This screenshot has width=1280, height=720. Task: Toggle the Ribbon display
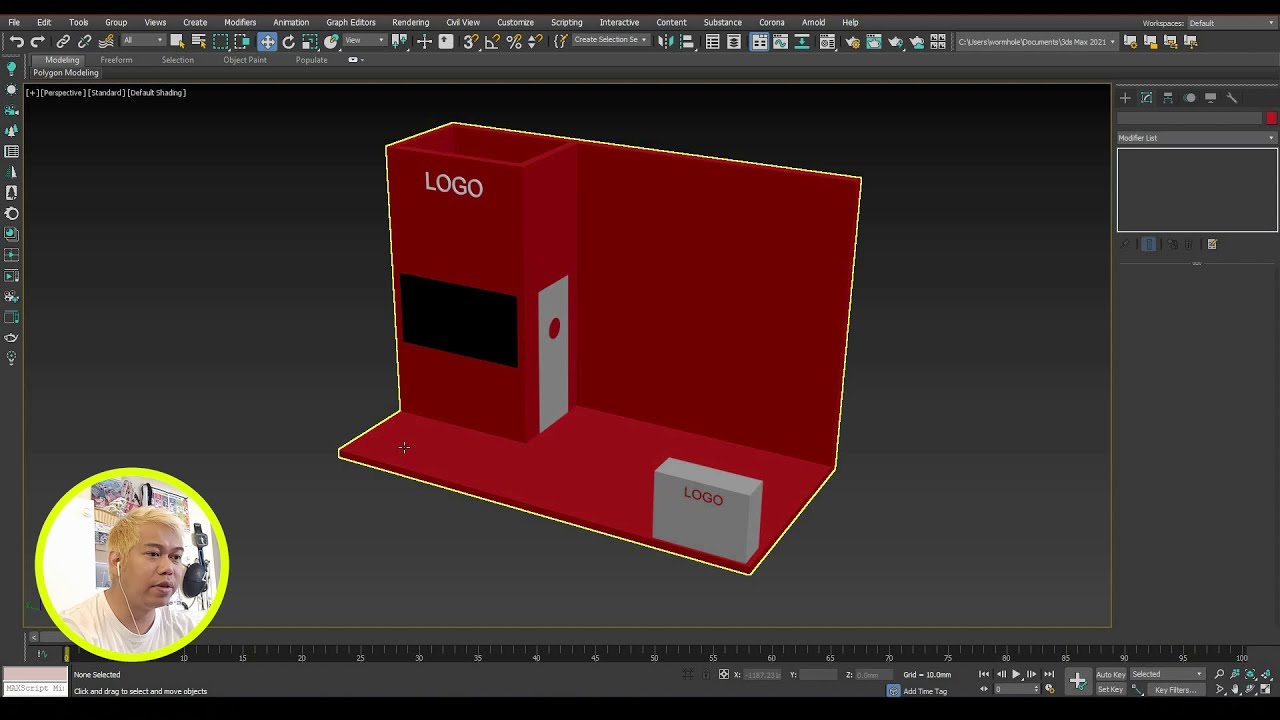click(760, 41)
